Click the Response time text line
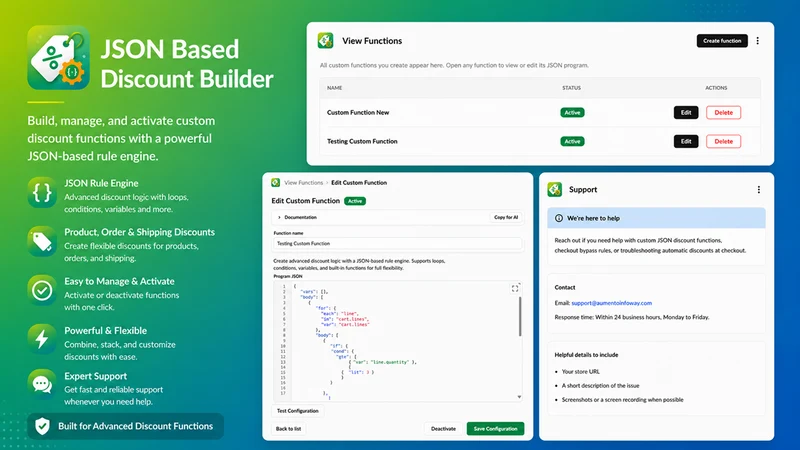This screenshot has width=800, height=450. (x=632, y=317)
